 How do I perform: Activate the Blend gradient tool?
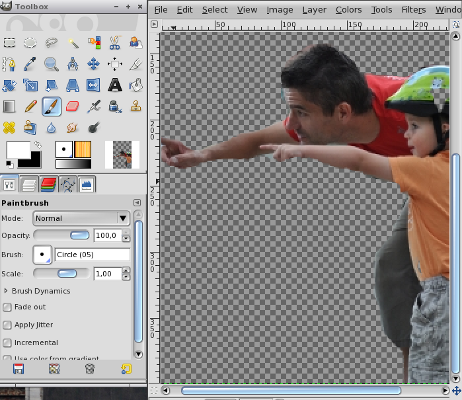coord(9,106)
